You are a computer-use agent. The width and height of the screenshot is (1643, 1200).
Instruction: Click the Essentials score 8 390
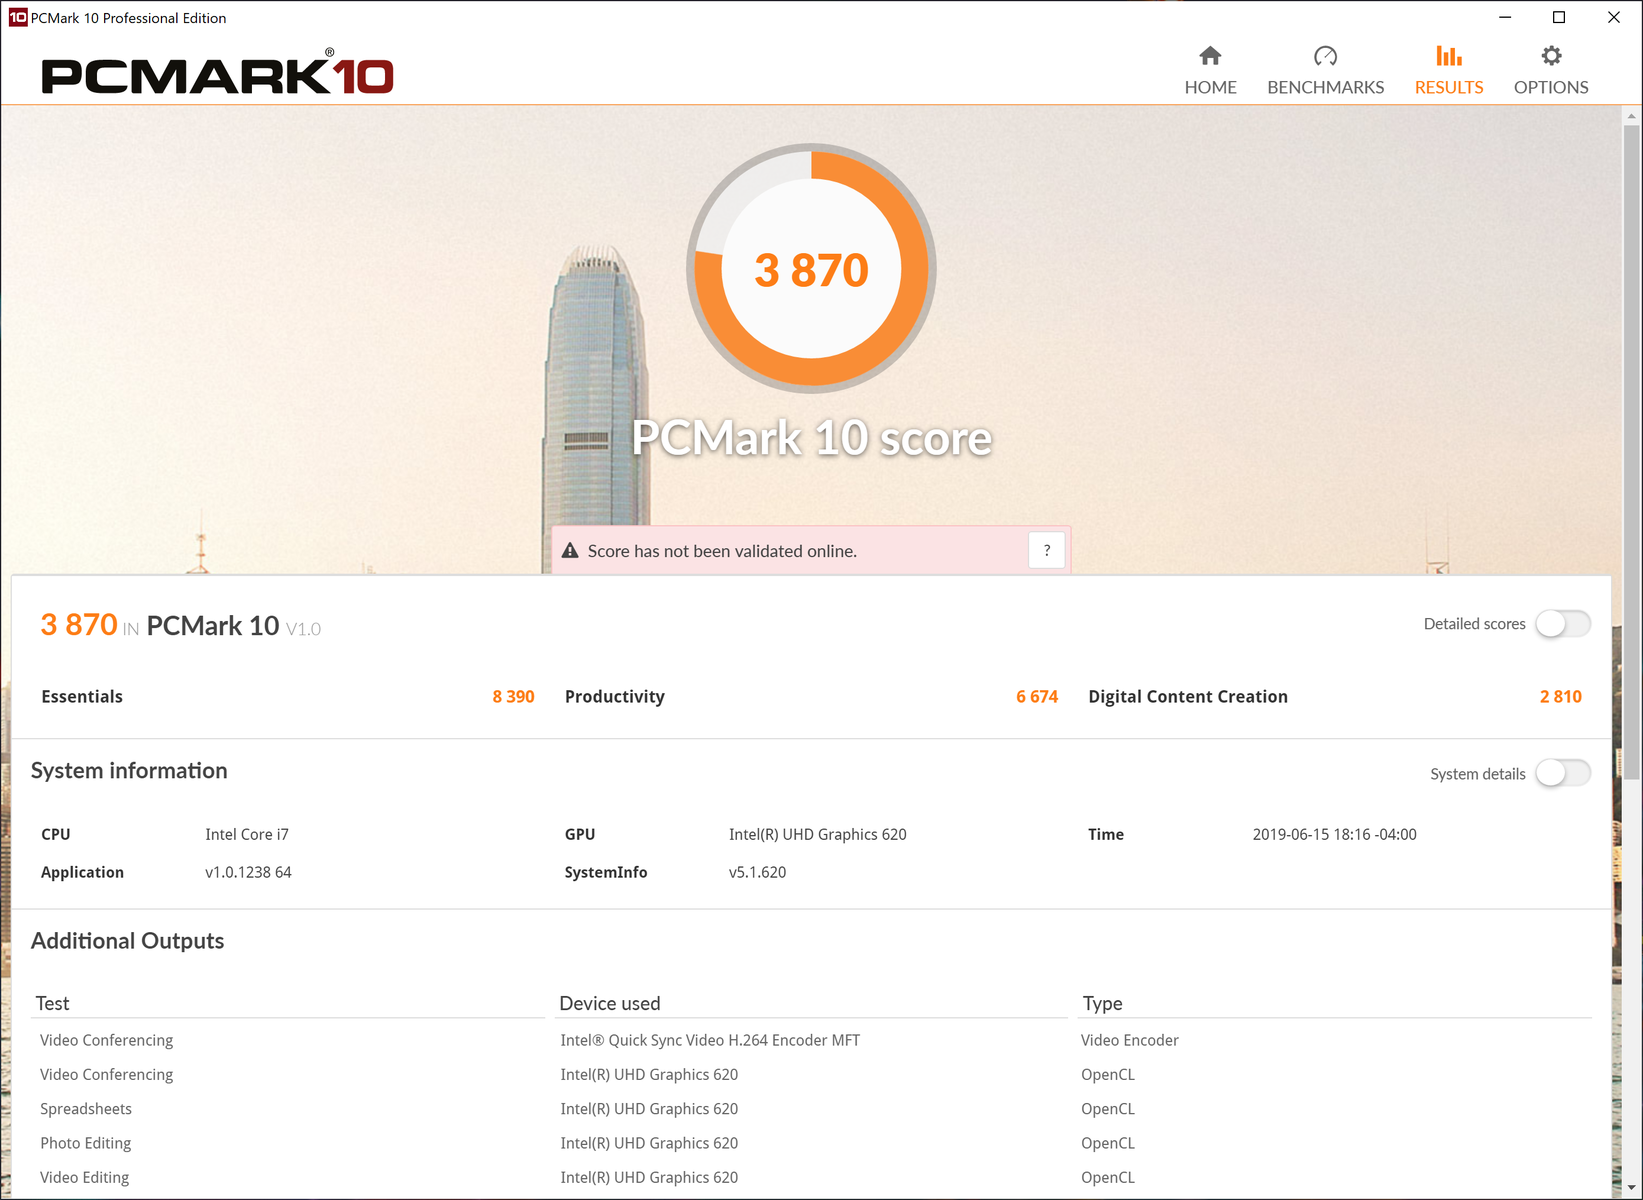point(513,697)
